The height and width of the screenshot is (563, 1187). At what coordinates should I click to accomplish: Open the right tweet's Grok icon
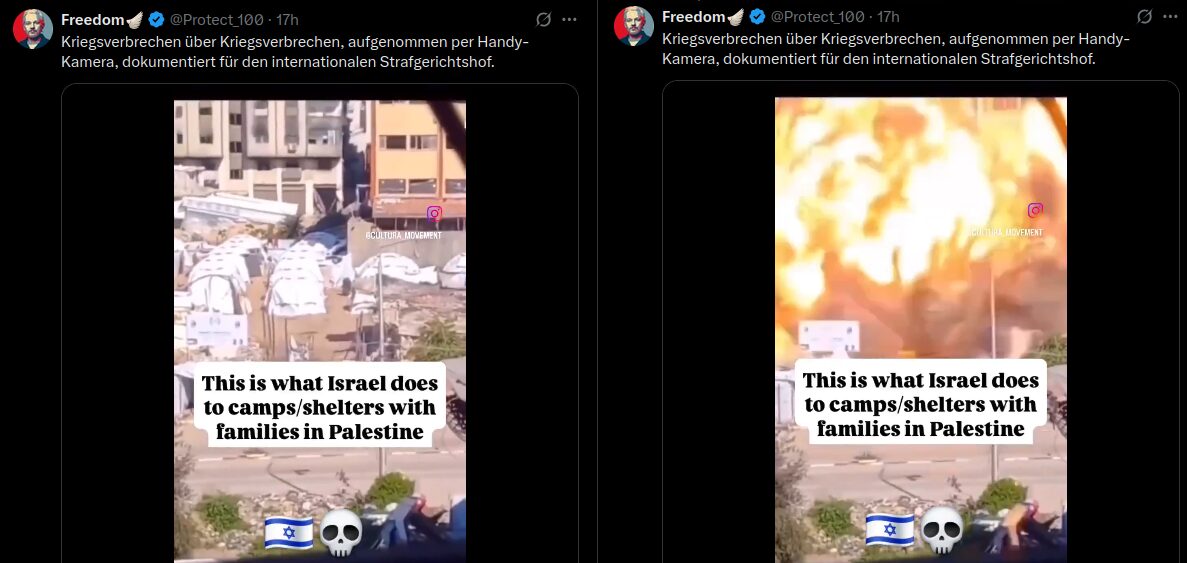[x=1145, y=16]
